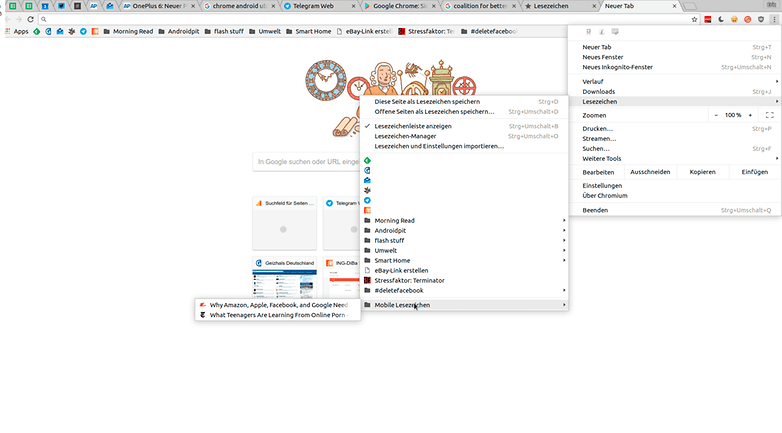Switch to OnePlus 6 tab

[159, 6]
